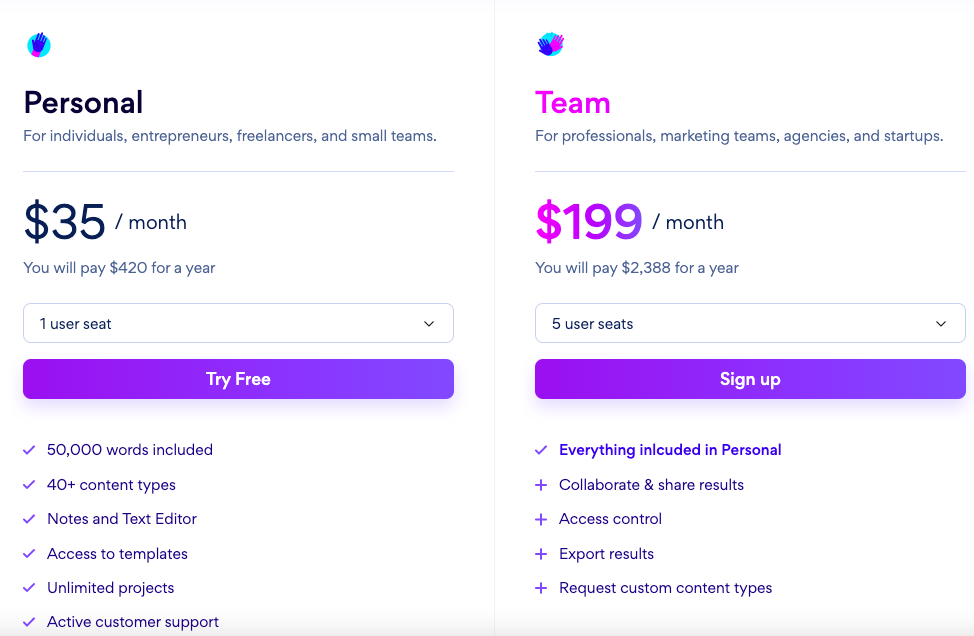This screenshot has height=636, width=974.
Task: Click plus icon by Request custom content types
Action: 541,588
